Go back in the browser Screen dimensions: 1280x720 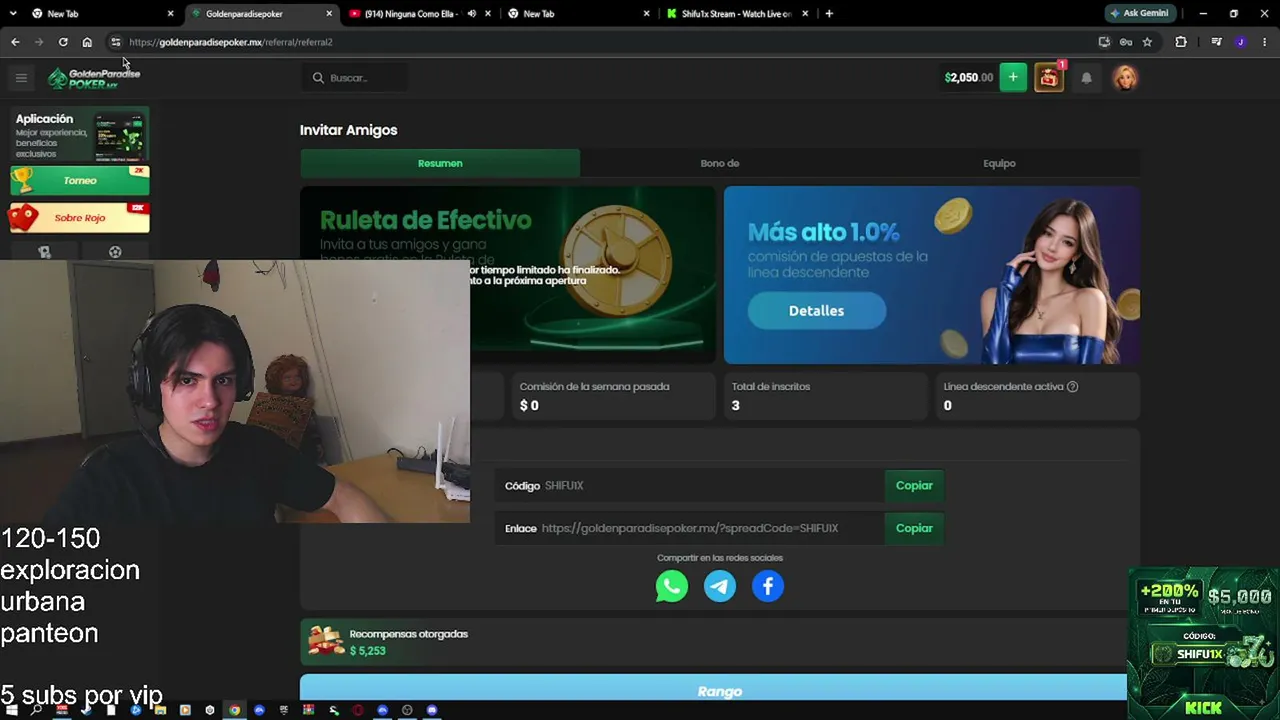coord(15,42)
